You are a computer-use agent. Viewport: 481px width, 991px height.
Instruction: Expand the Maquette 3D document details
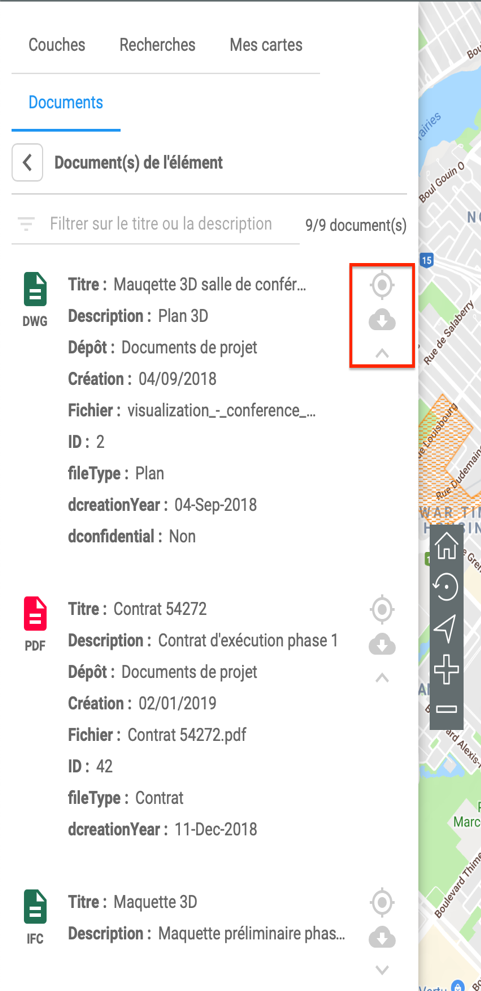(382, 970)
